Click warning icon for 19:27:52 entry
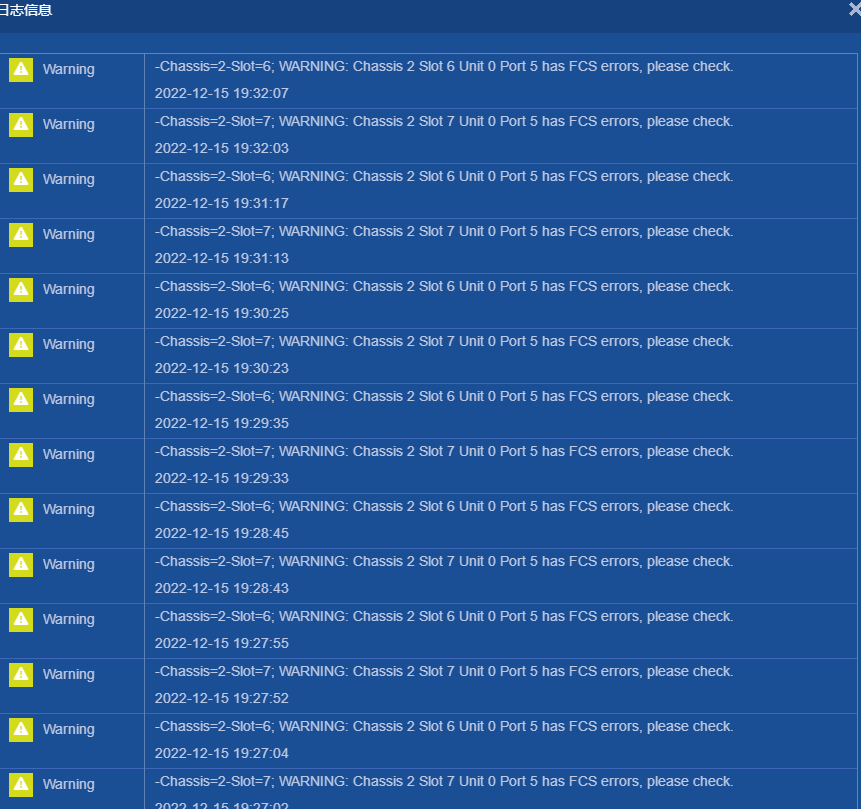This screenshot has height=809, width=861. point(21,674)
